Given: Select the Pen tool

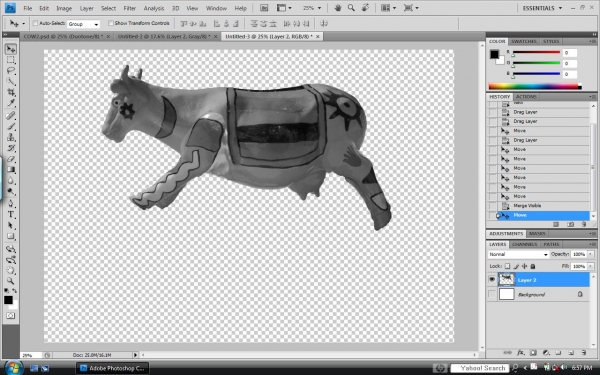Looking at the screenshot, I should click(x=11, y=204).
